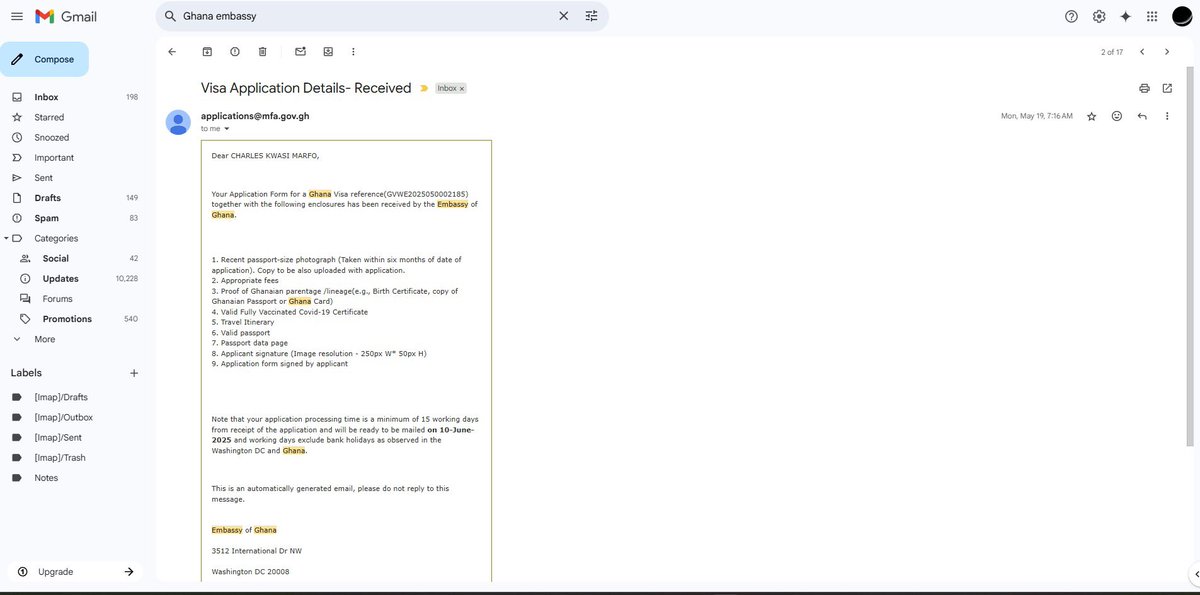Create a new label plus icon

point(134,373)
